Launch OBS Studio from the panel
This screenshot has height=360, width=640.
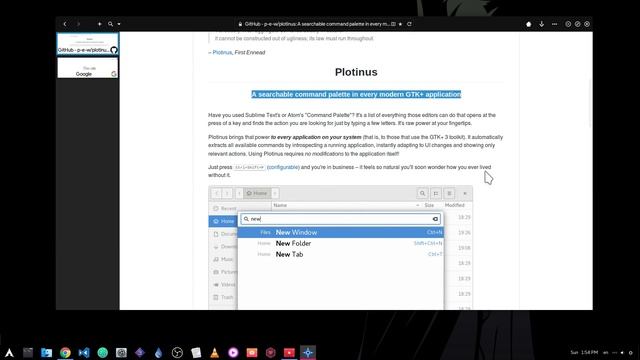[x=177, y=353]
